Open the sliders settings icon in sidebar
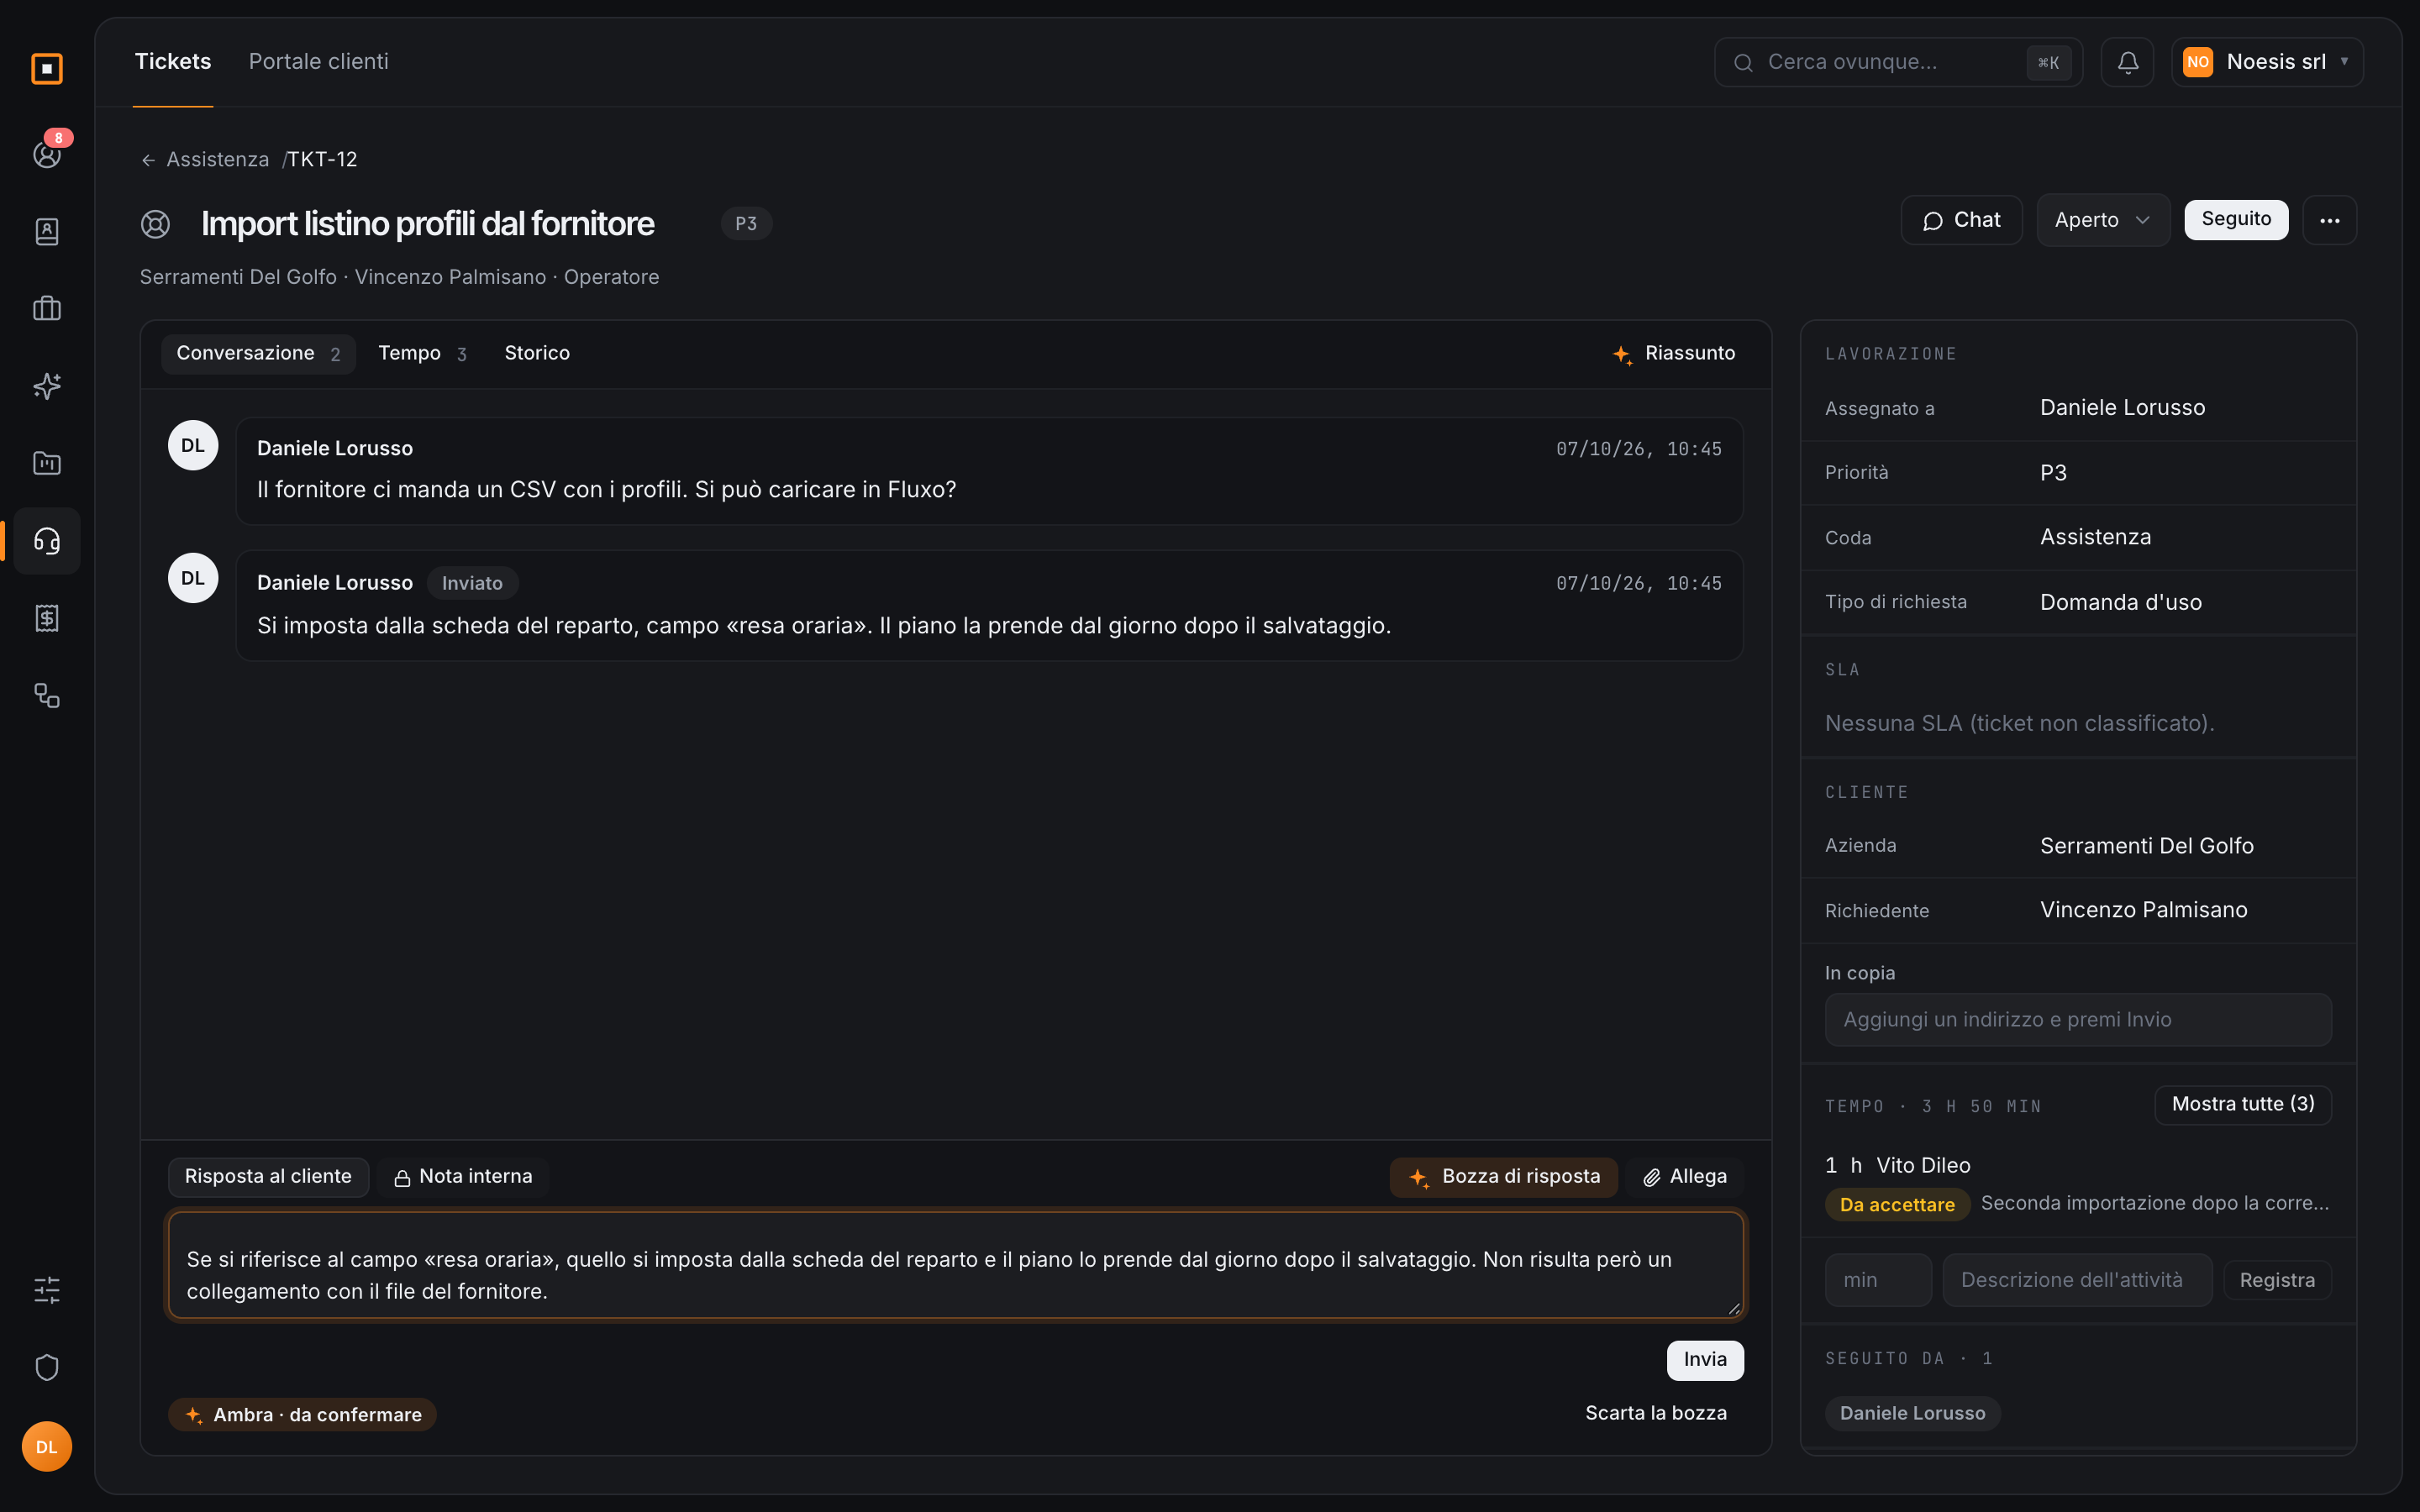The image size is (2420, 1512). pos(47,1290)
